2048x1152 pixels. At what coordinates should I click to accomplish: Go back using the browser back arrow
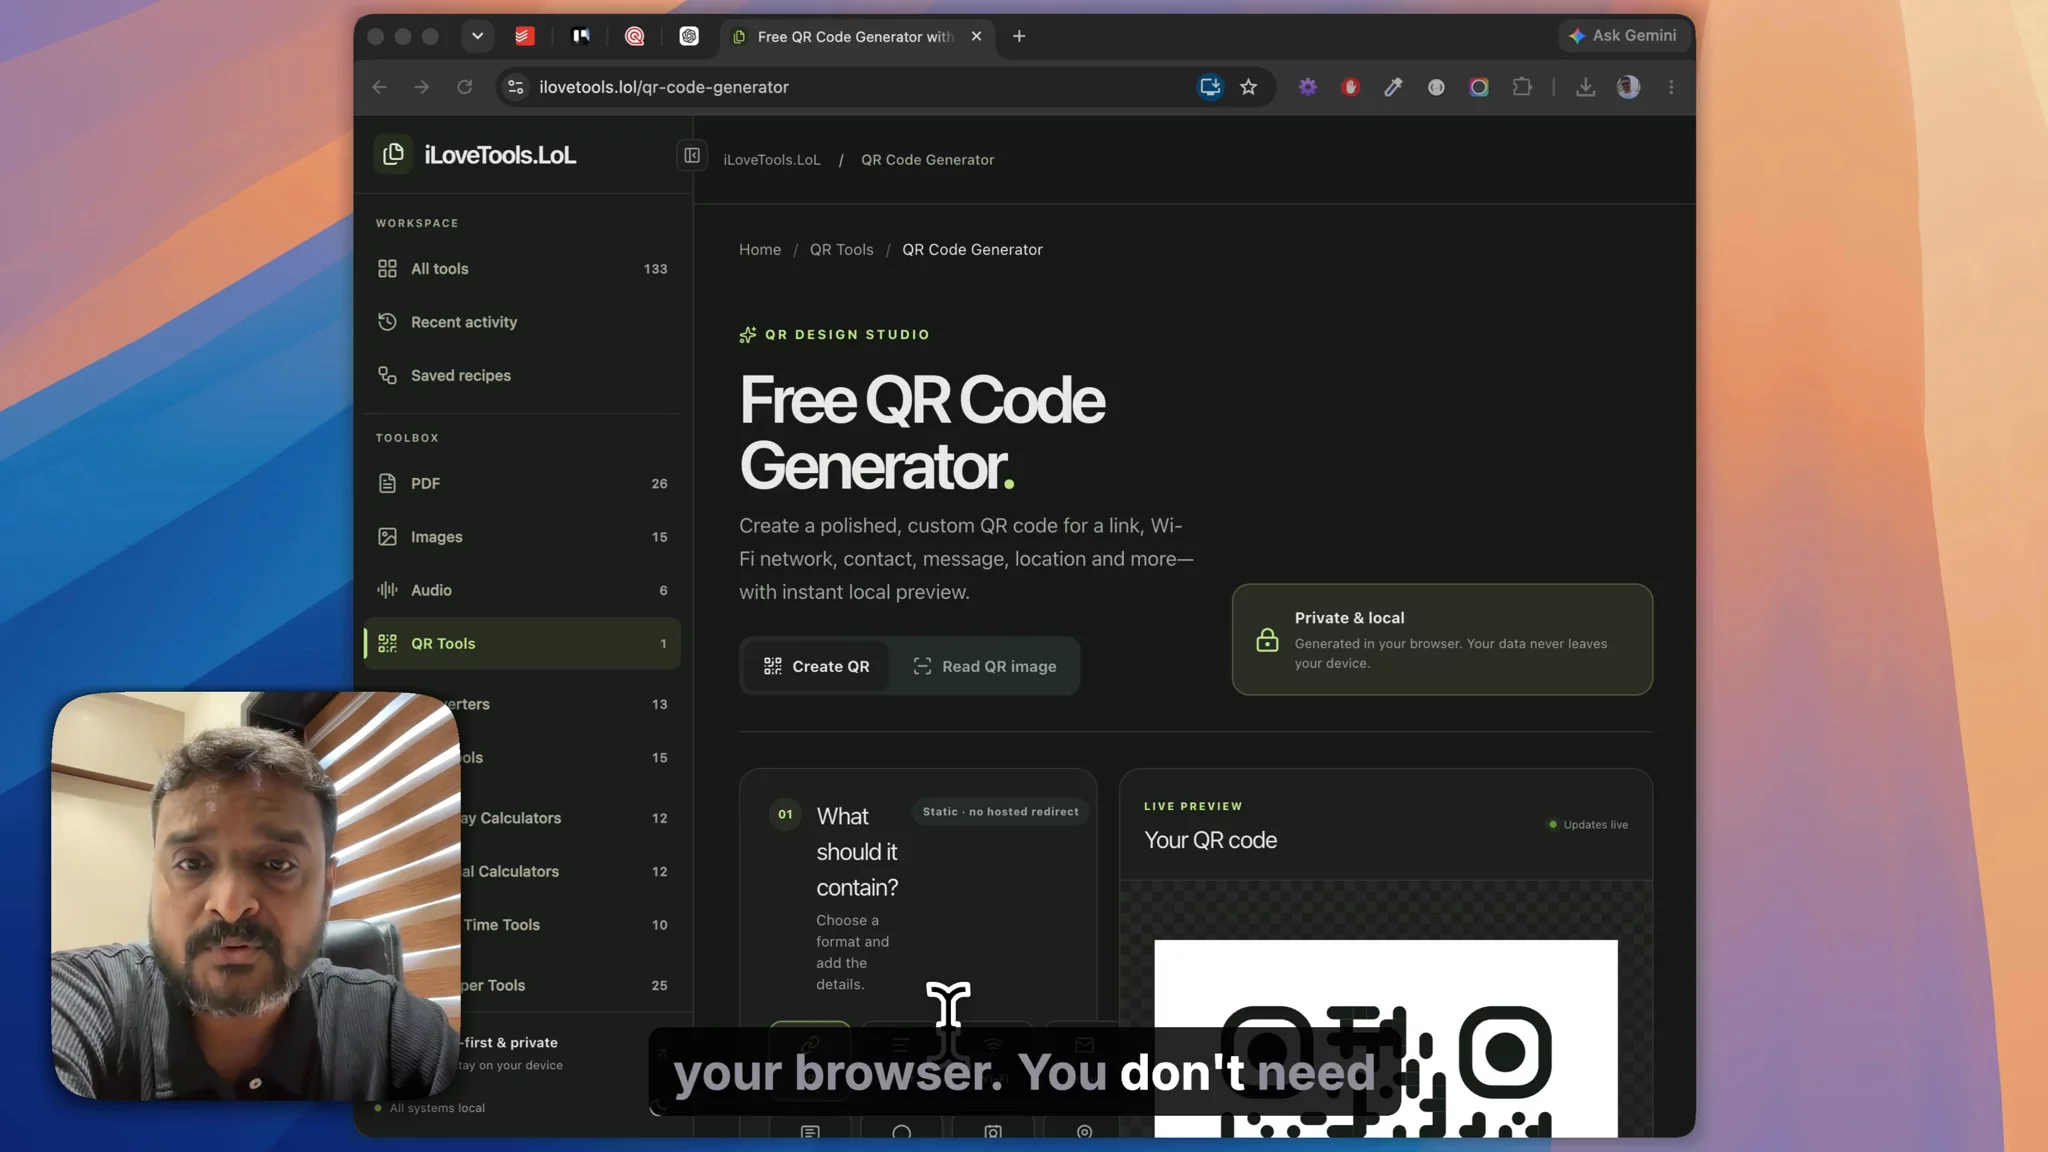(x=379, y=87)
